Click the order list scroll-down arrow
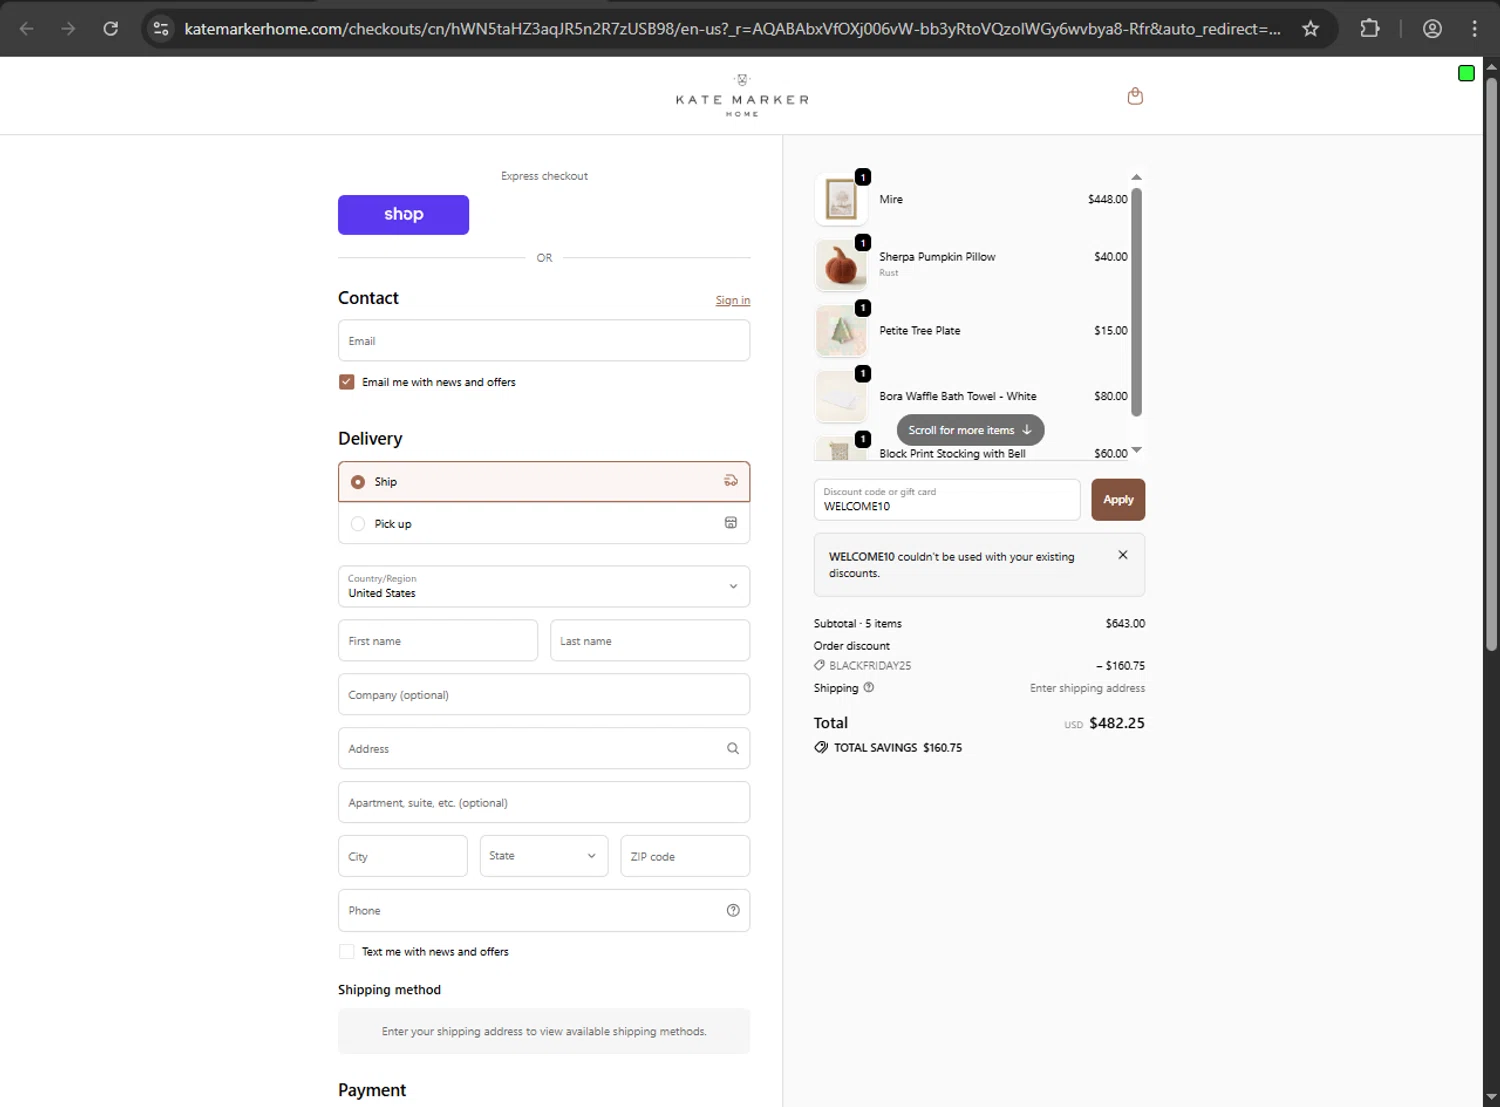Image resolution: width=1500 pixels, height=1107 pixels. point(1136,450)
